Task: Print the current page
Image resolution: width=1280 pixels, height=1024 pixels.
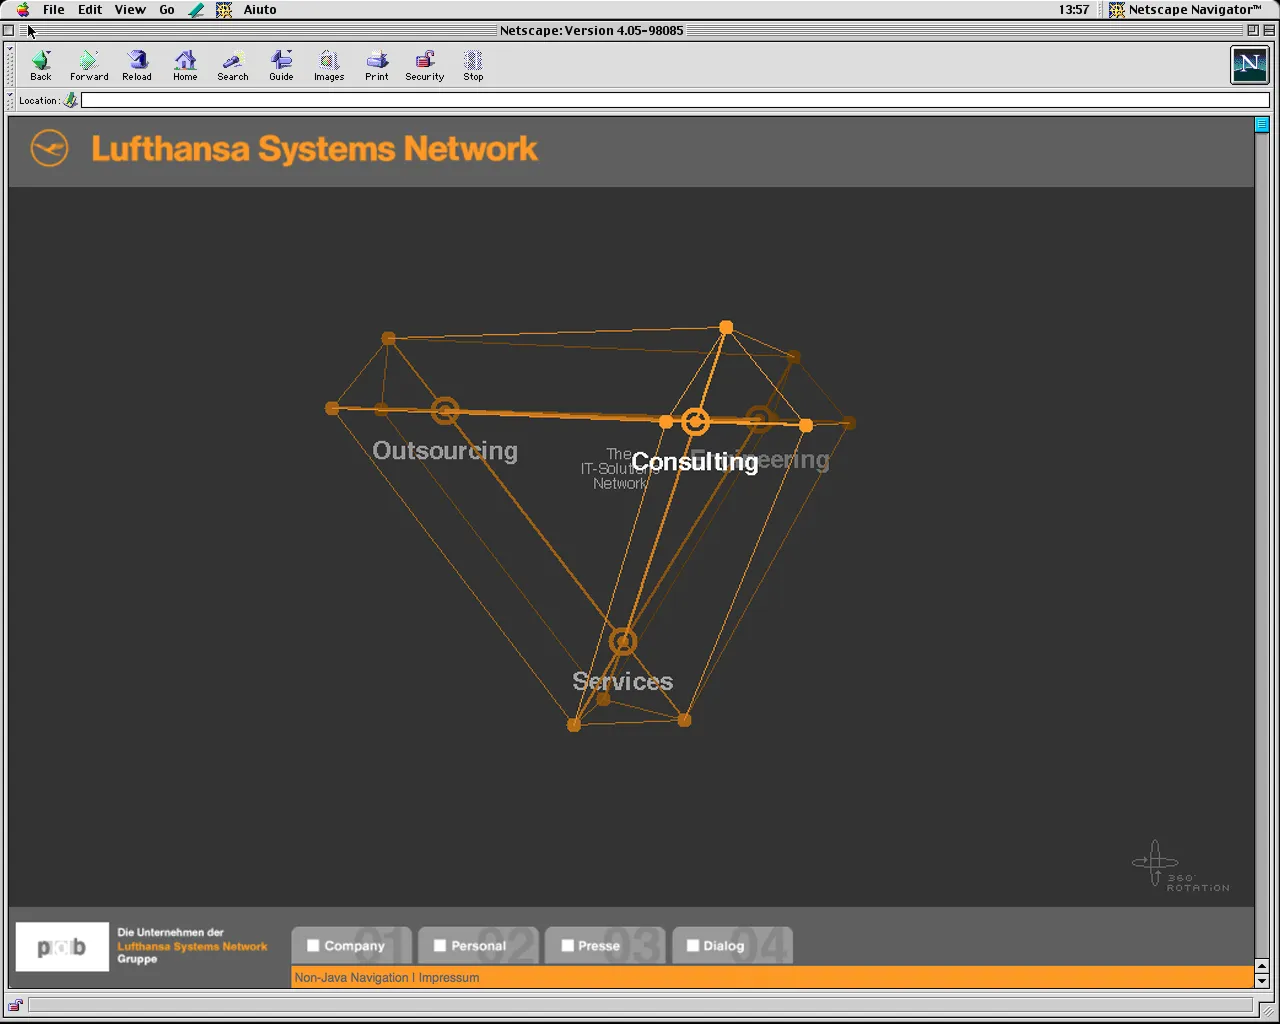Action: [377, 65]
